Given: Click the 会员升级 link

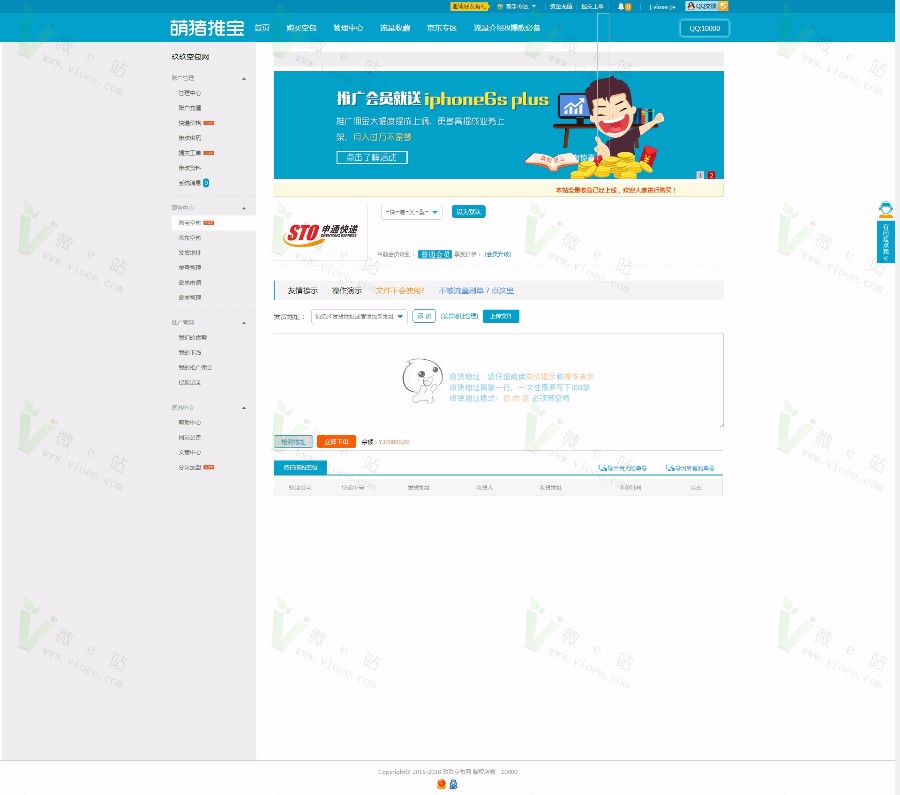Looking at the screenshot, I should [x=498, y=254].
